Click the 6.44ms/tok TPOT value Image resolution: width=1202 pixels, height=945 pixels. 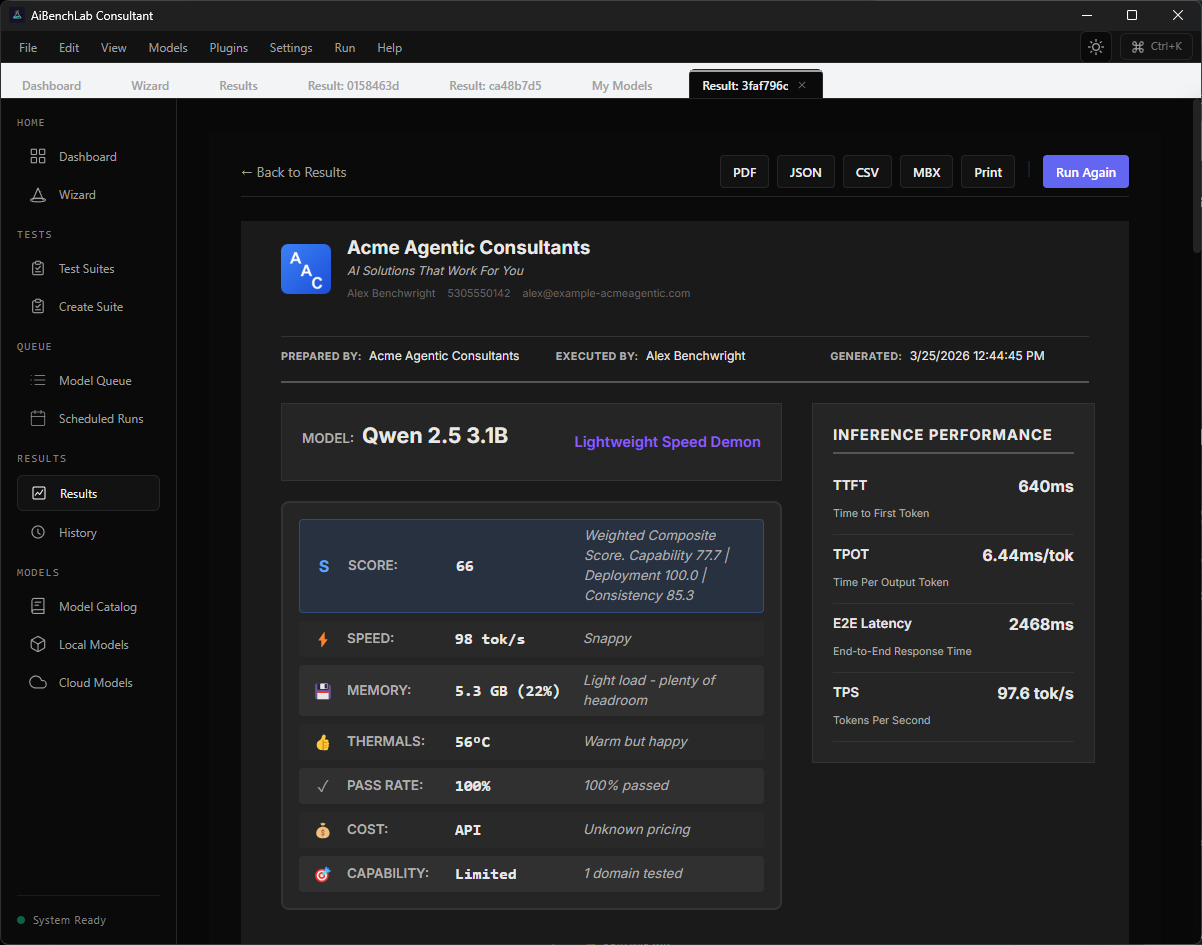tap(1028, 555)
